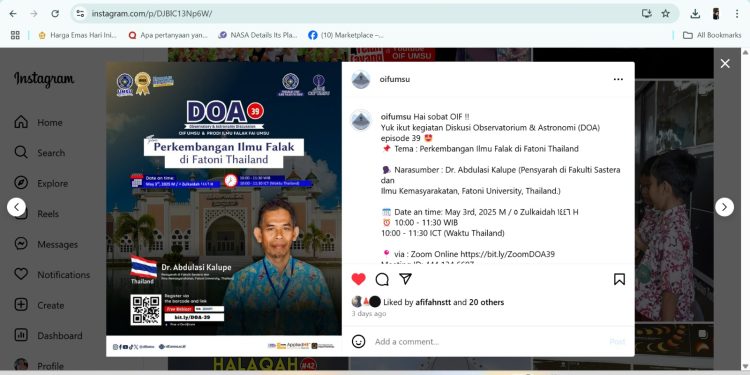This screenshot has height=375, width=750.
Task: Click the Instagram logo
Action: point(44,79)
